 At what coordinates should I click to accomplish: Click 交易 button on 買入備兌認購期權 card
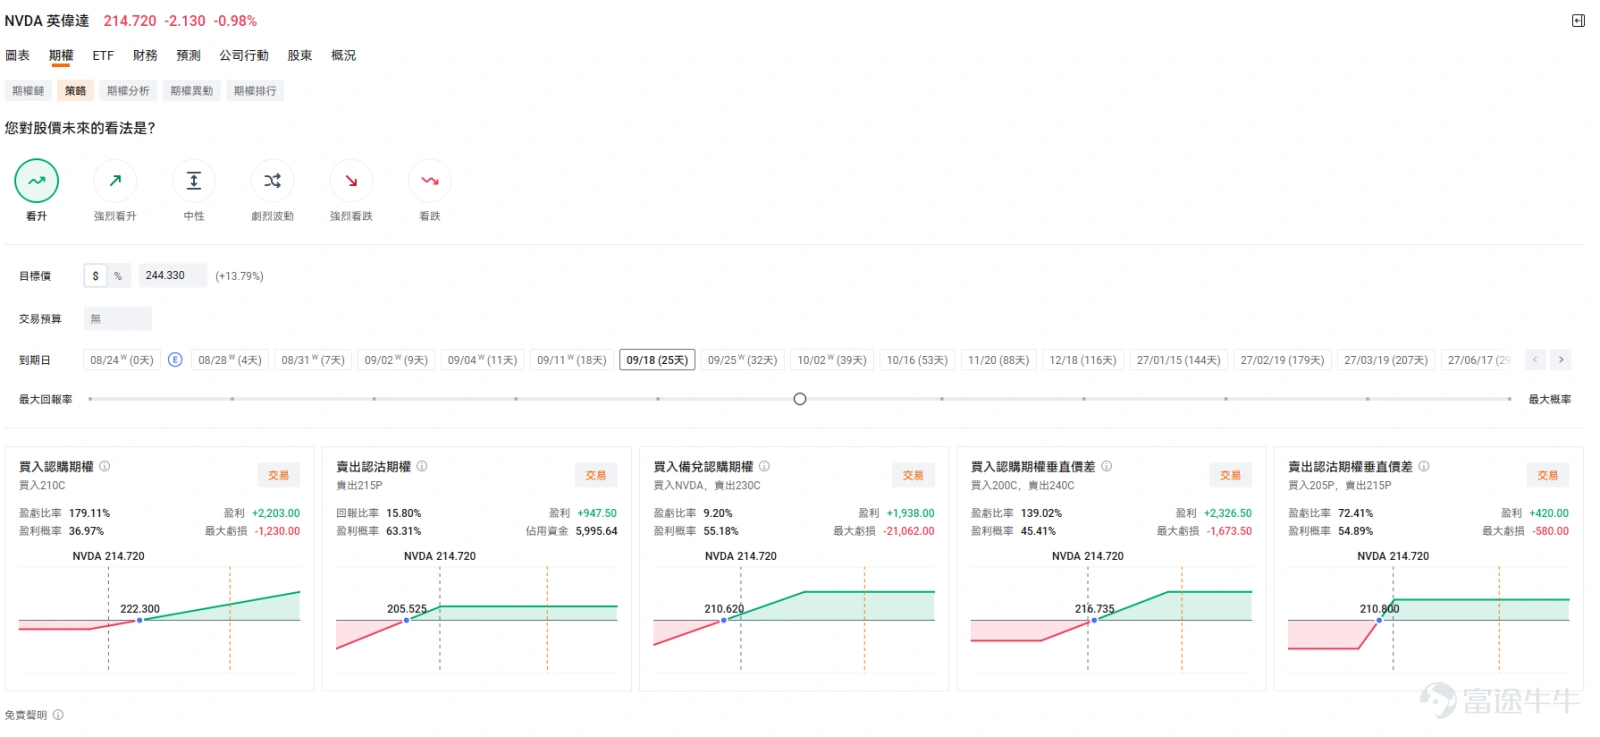click(913, 476)
